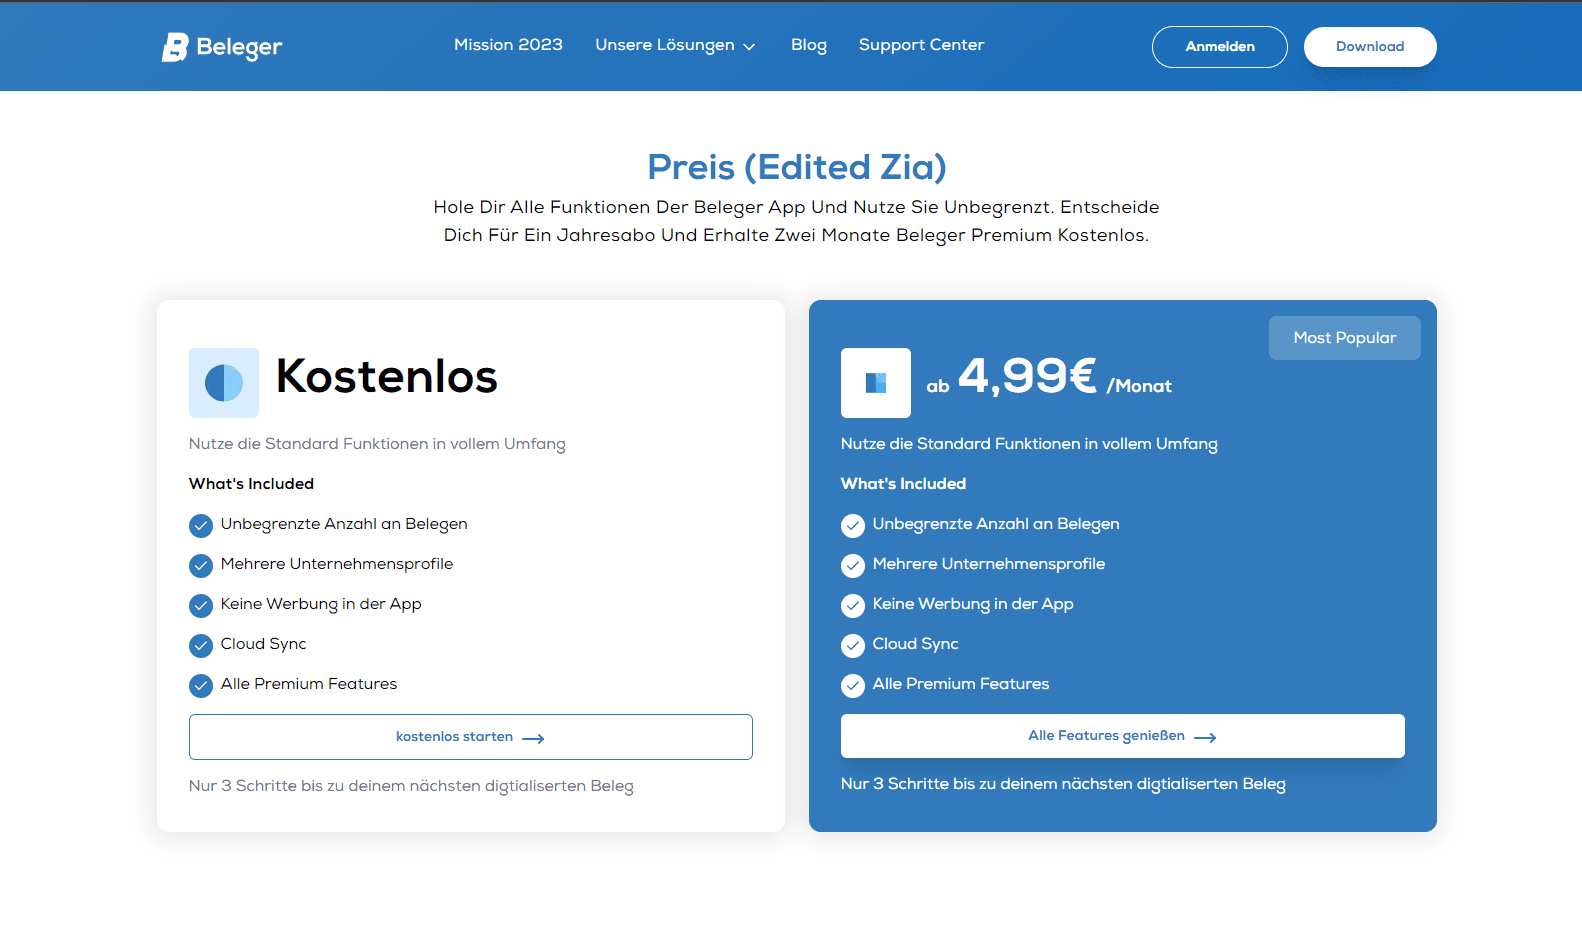Screen dimensions: 1582x934
Task: Click the chevron beside Unsere Lösungen
Action: 749,47
